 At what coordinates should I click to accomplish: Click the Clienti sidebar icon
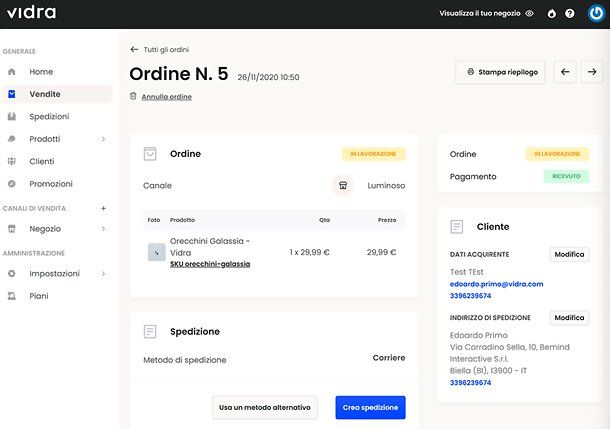(x=12, y=161)
